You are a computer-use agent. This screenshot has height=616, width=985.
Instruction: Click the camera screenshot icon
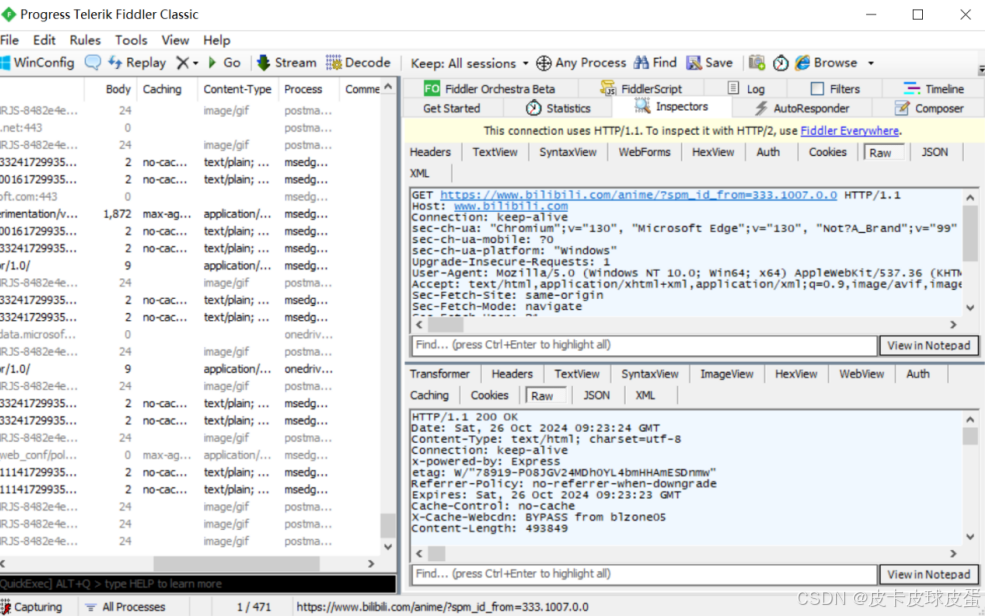[757, 63]
